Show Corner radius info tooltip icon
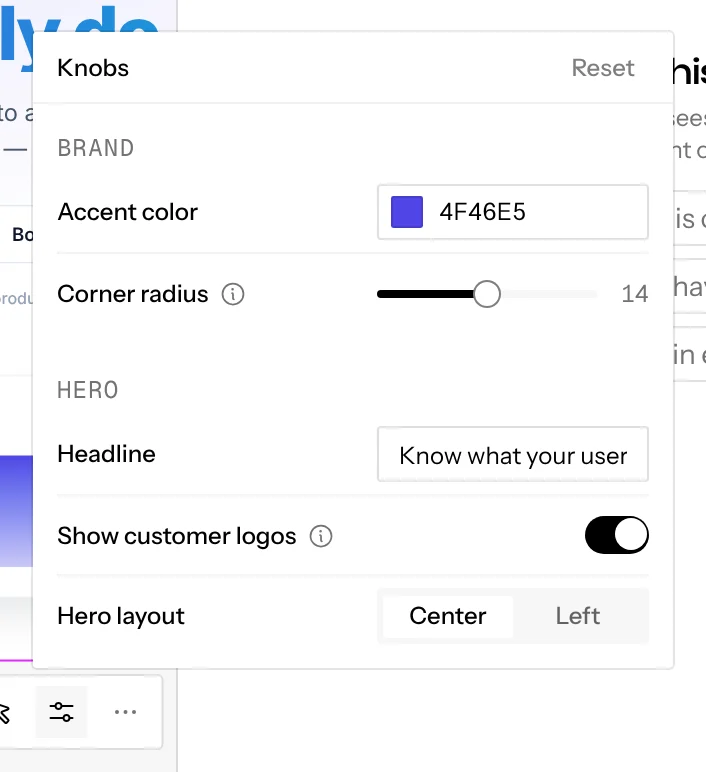Screen dimensions: 706x772 [232, 294]
